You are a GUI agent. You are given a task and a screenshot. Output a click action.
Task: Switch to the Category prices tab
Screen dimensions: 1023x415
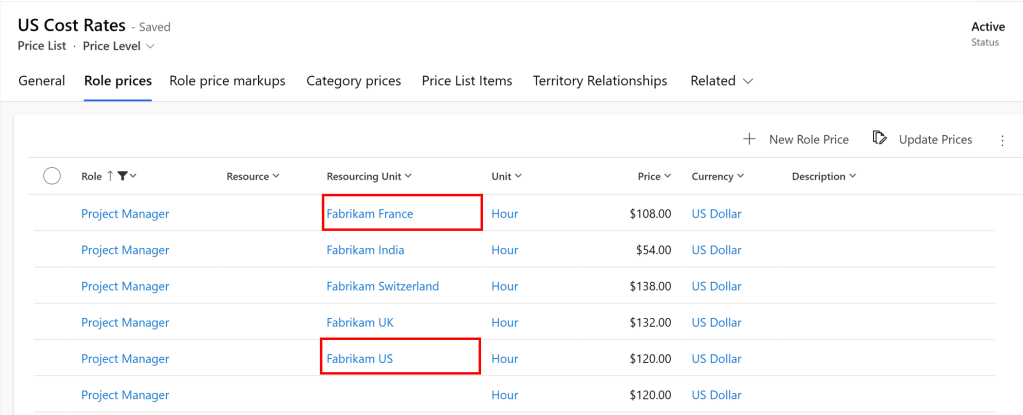[x=353, y=81]
